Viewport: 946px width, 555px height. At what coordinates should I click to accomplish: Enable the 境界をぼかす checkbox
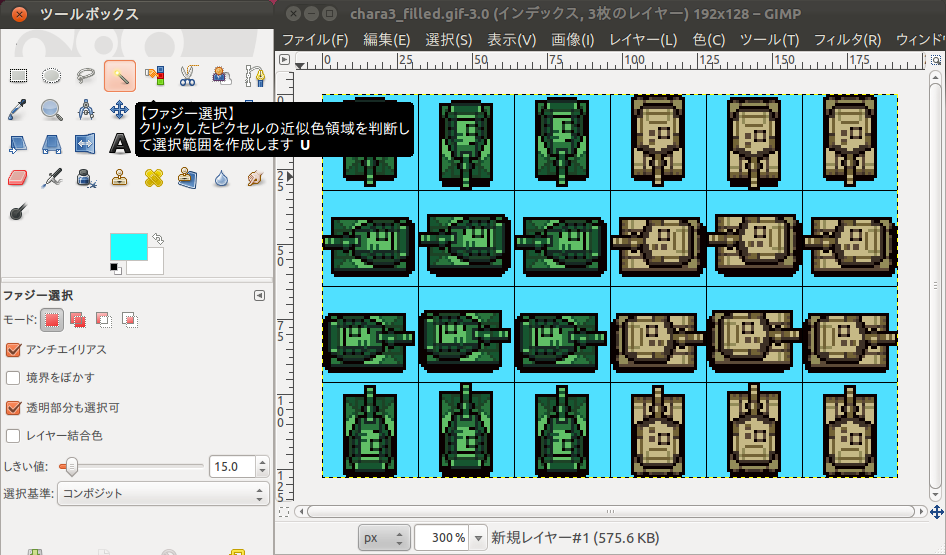[14, 378]
